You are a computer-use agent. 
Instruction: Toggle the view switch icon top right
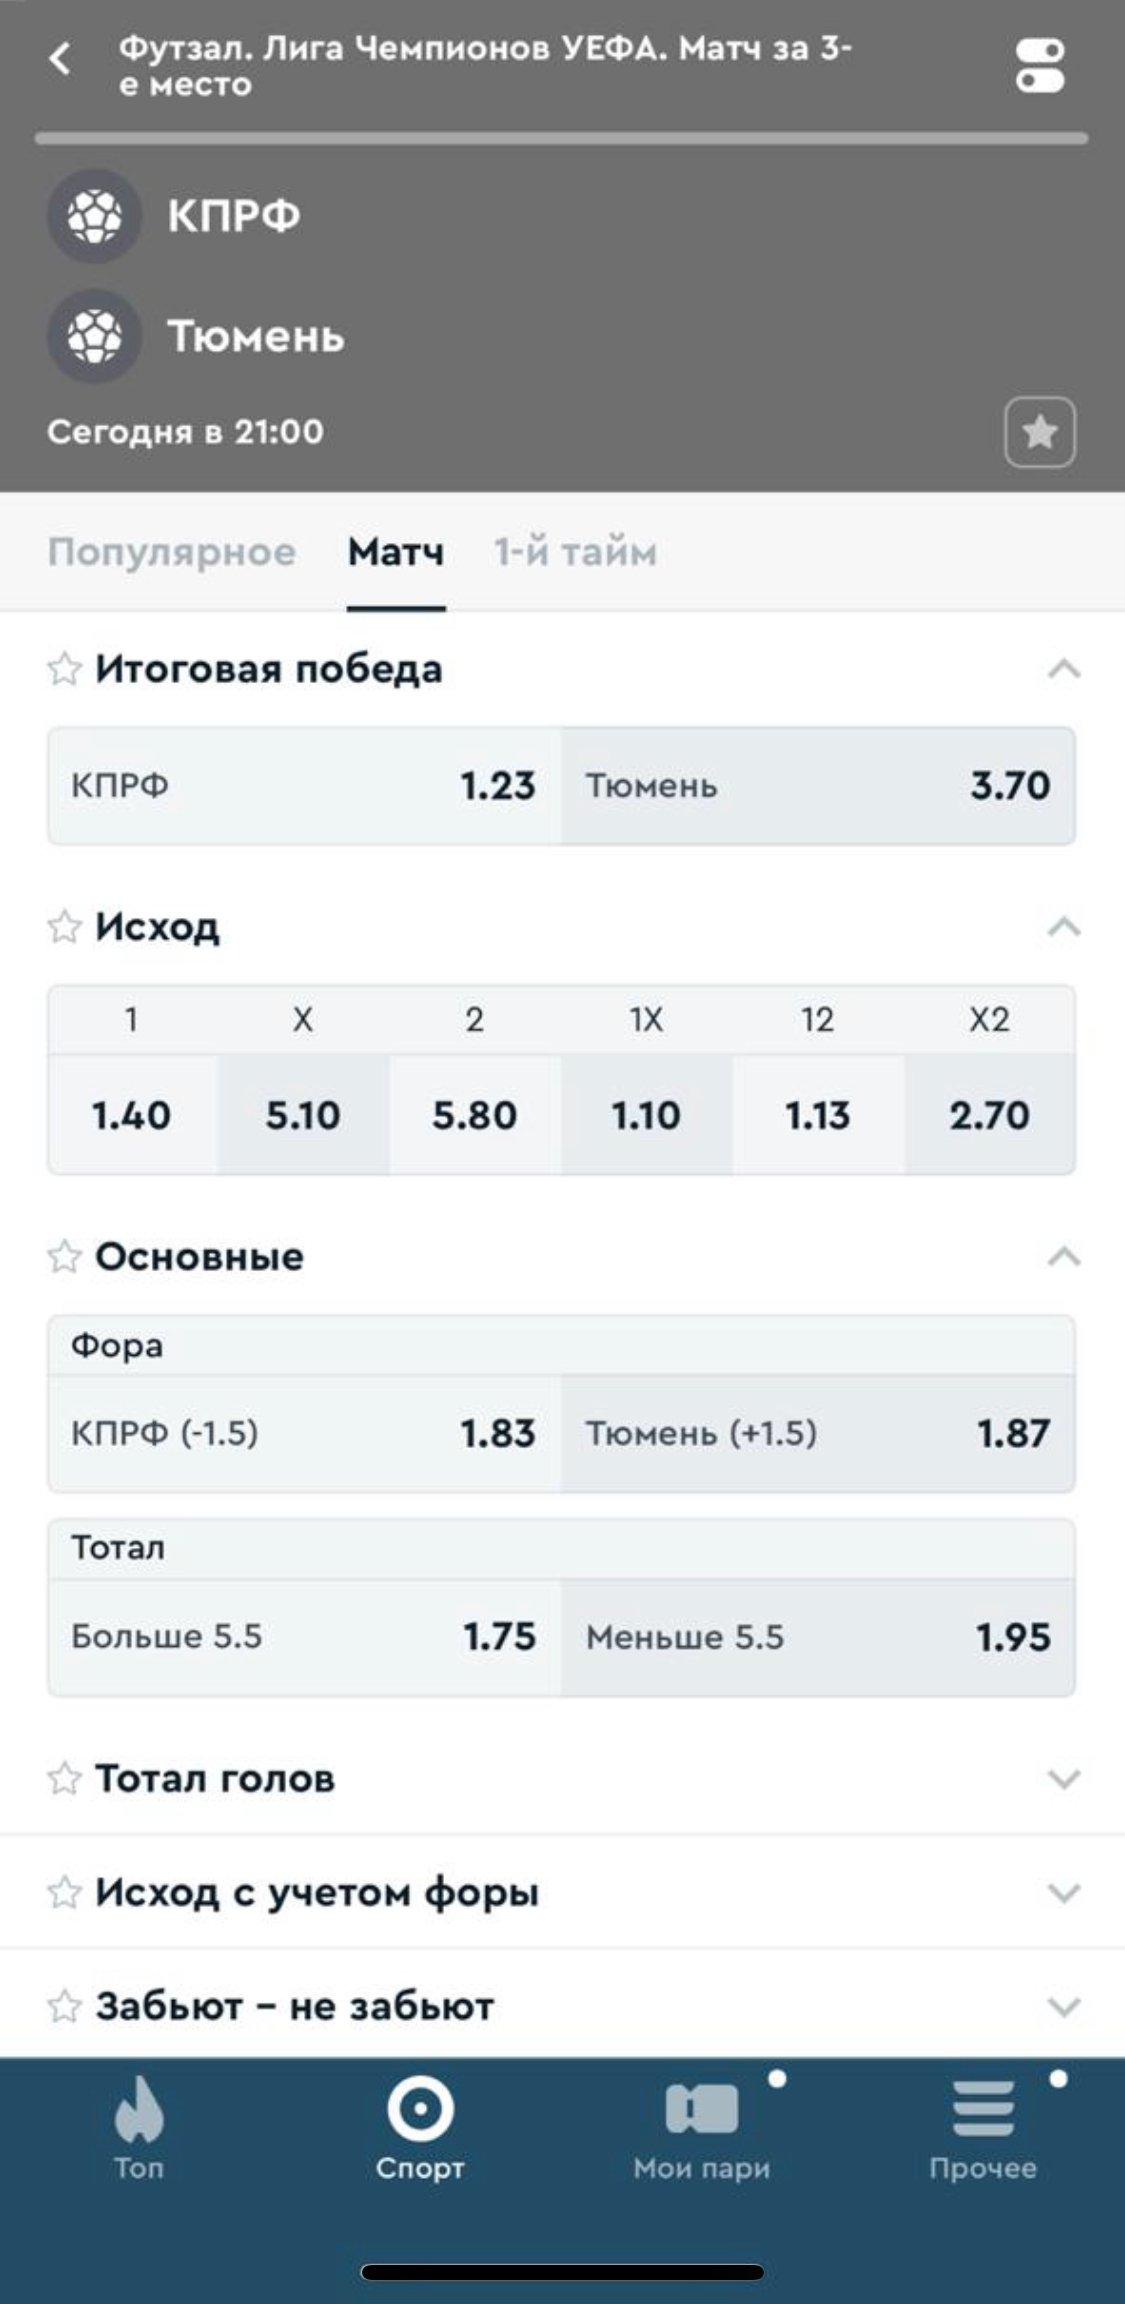click(1040, 66)
